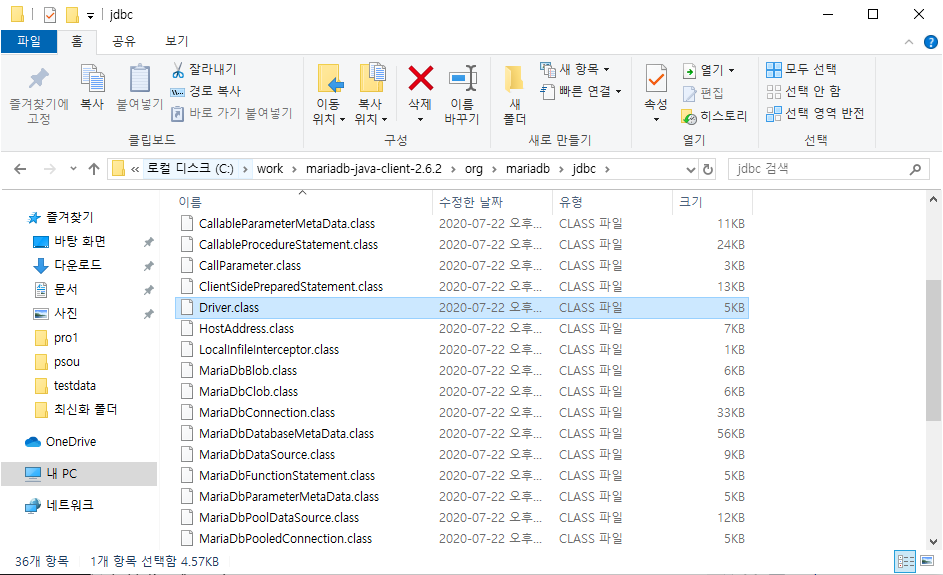Click the Pin to Quick Access icon

pos(39,79)
